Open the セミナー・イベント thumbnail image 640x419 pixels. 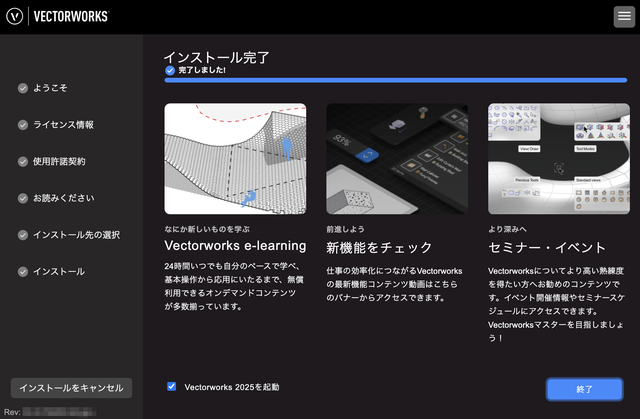[559, 159]
